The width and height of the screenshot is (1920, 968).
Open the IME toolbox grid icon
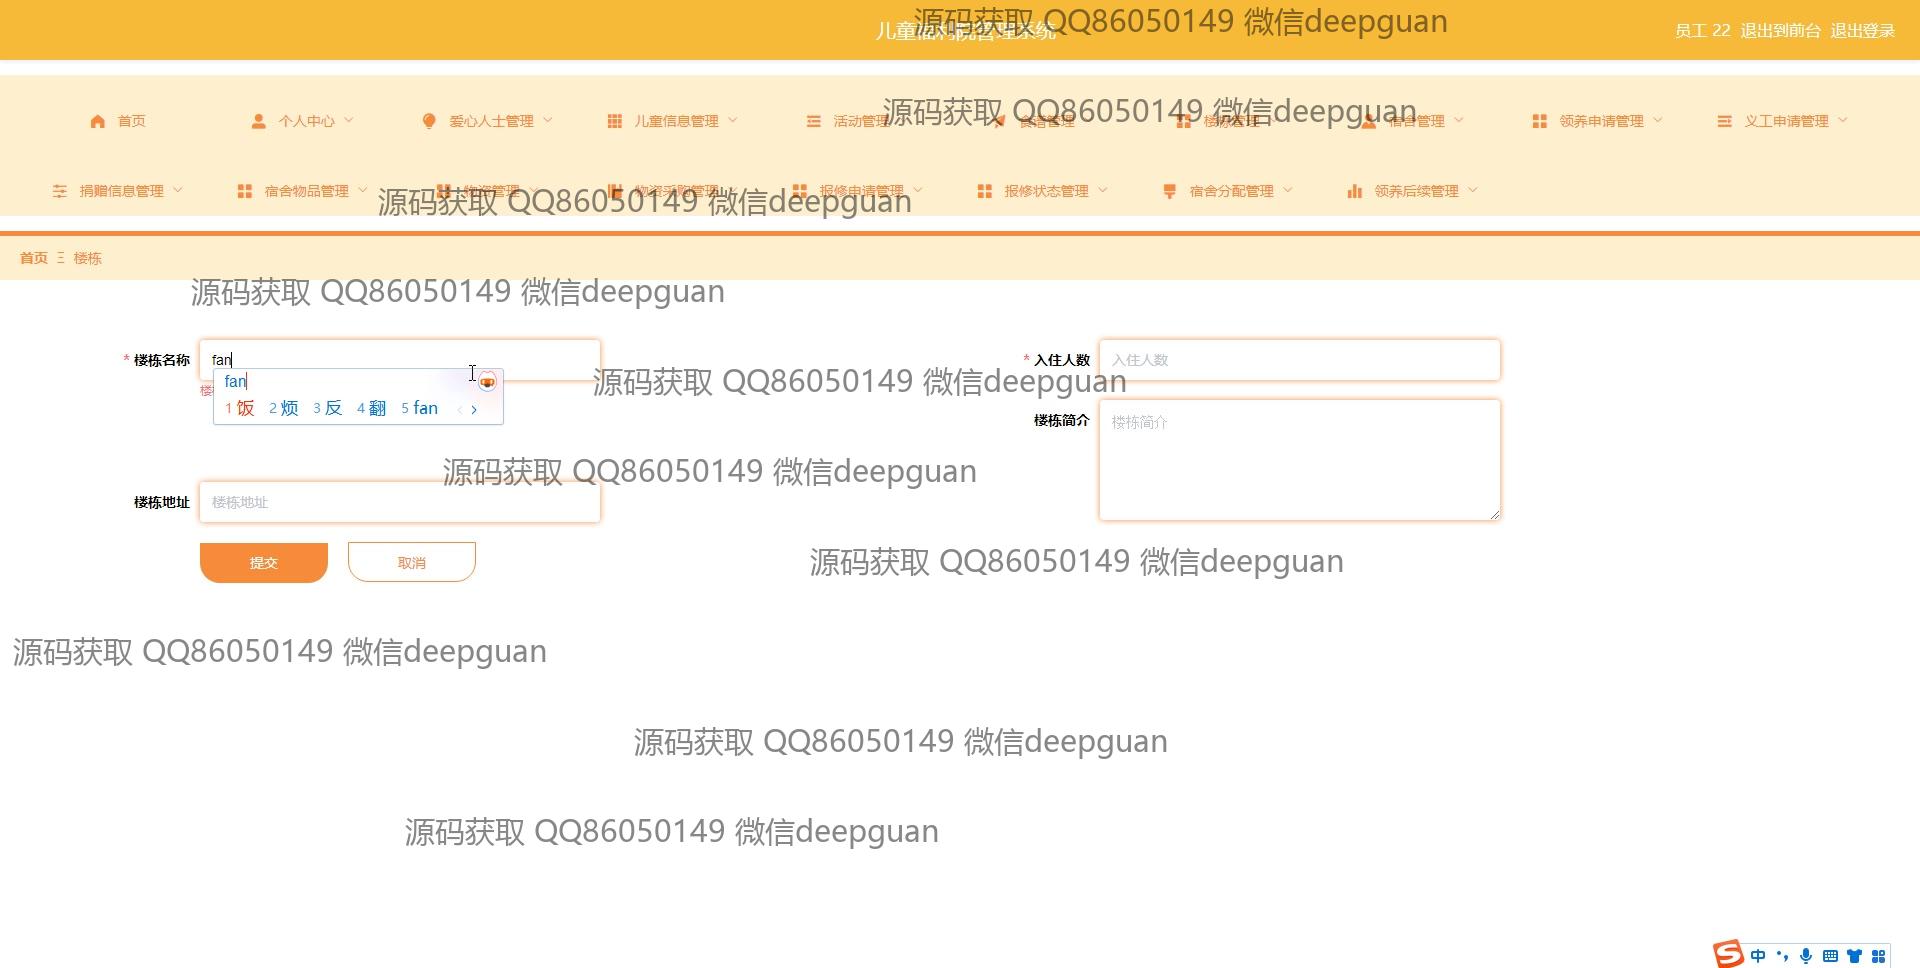tap(1878, 956)
